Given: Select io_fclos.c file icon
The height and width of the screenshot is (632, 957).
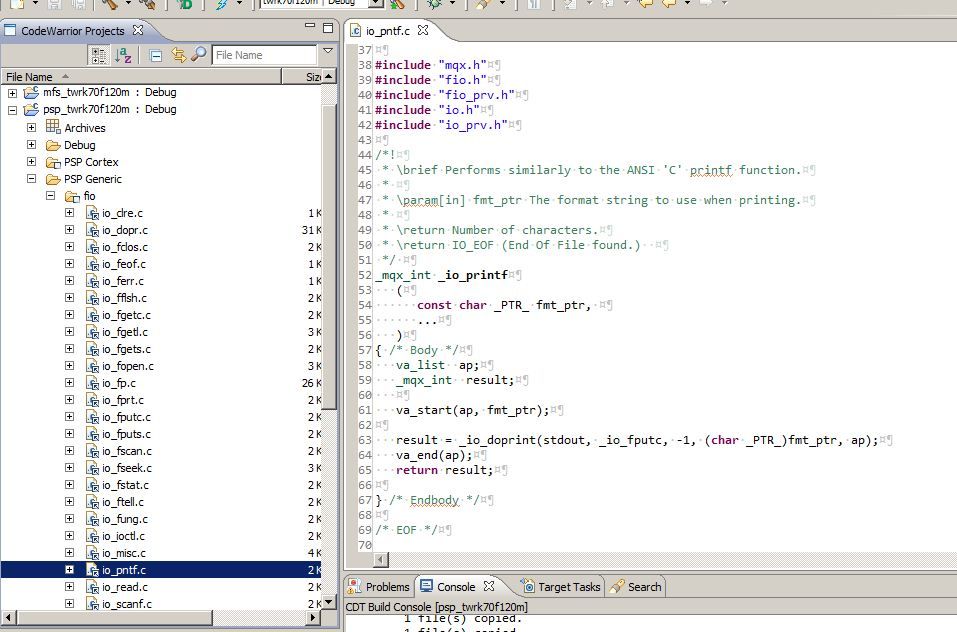Looking at the screenshot, I should (92, 247).
